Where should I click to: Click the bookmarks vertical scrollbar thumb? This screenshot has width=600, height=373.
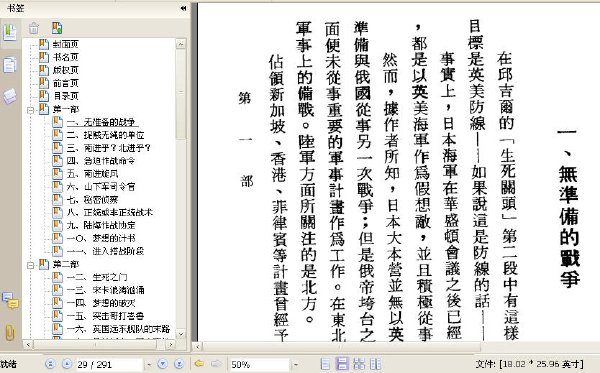(x=181, y=94)
